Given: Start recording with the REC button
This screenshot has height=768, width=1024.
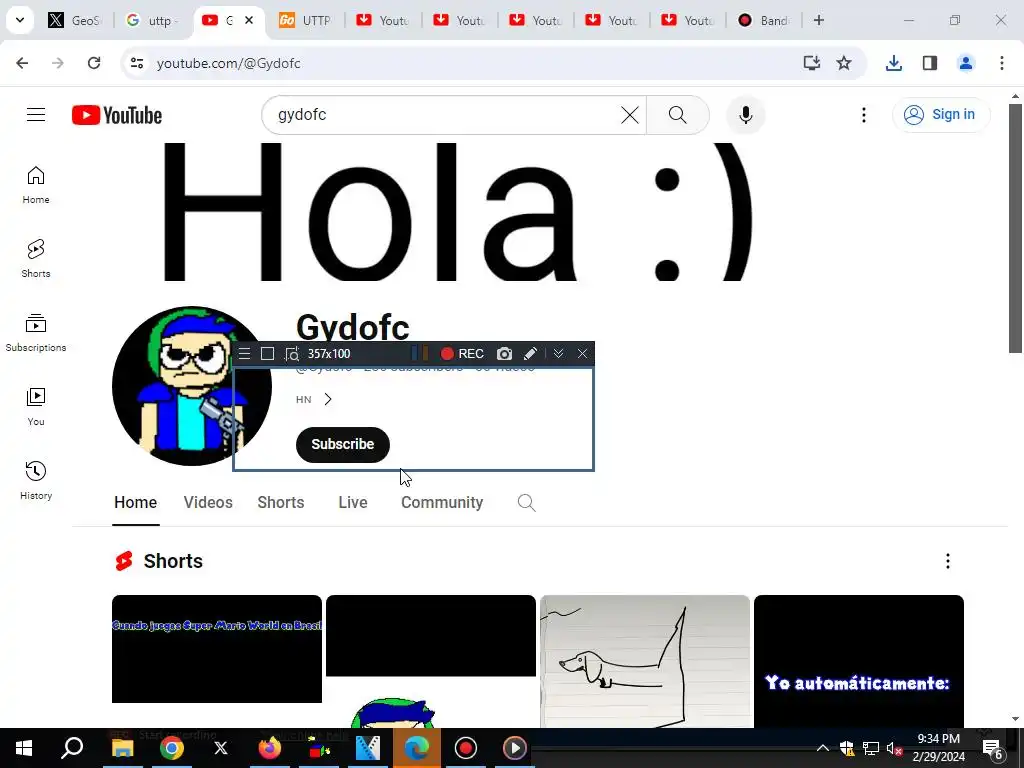Looking at the screenshot, I should point(462,354).
